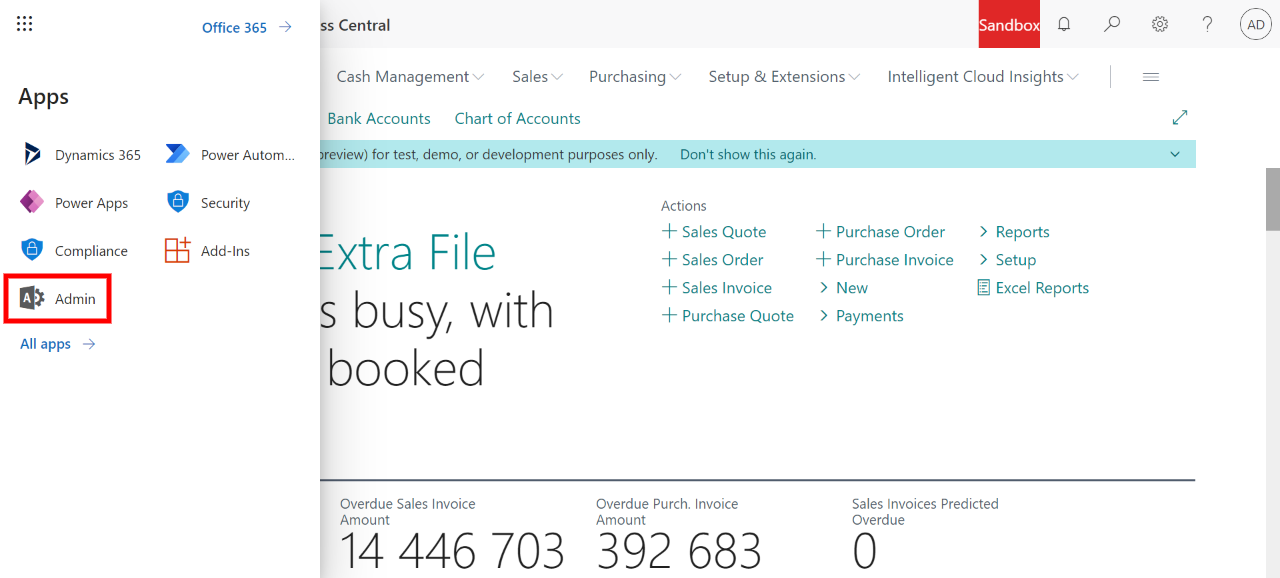Launch the Power Automate app icon
The height and width of the screenshot is (578, 1280).
[178, 154]
